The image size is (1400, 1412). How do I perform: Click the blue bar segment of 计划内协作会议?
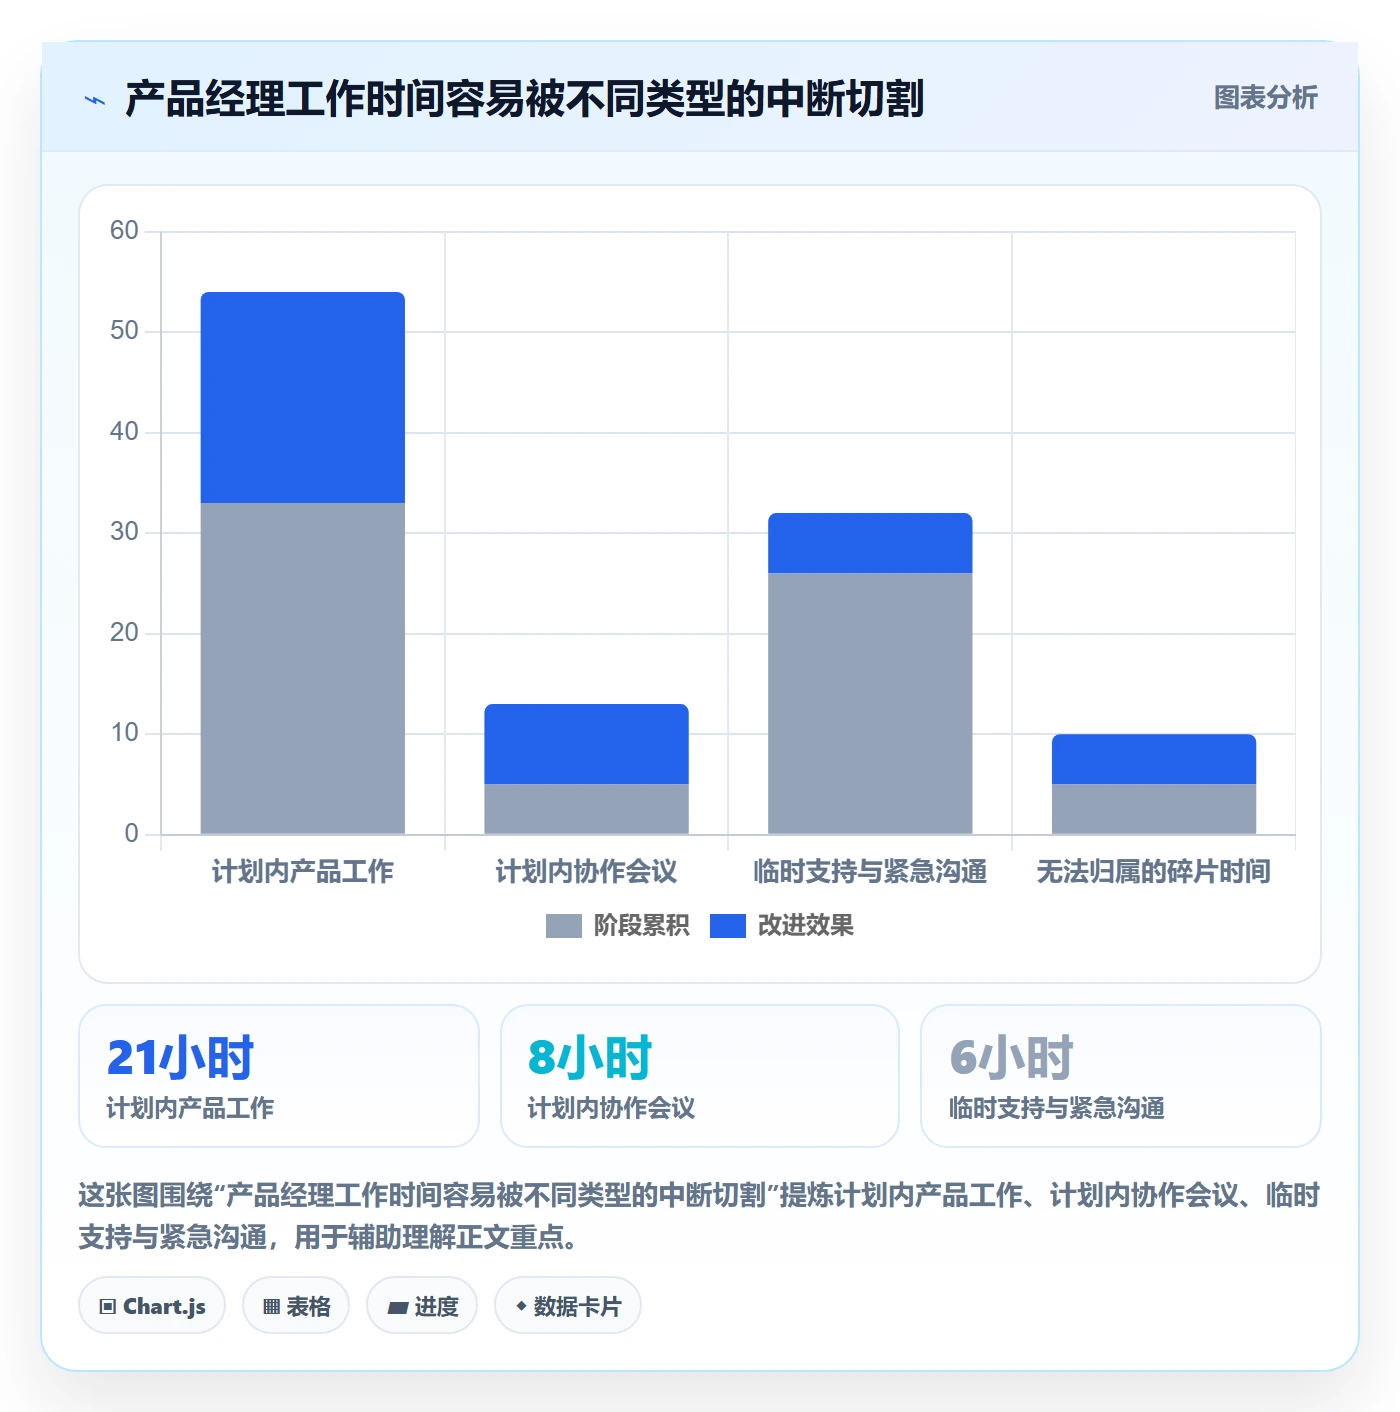587,744
